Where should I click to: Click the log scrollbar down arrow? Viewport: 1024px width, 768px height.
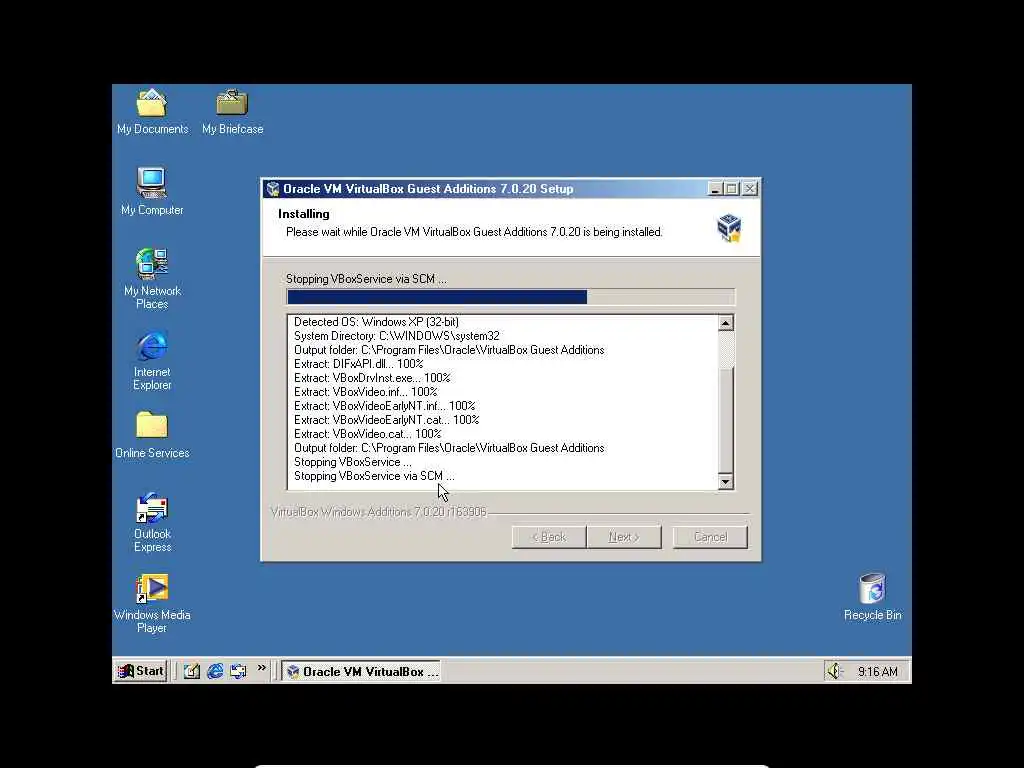point(726,482)
